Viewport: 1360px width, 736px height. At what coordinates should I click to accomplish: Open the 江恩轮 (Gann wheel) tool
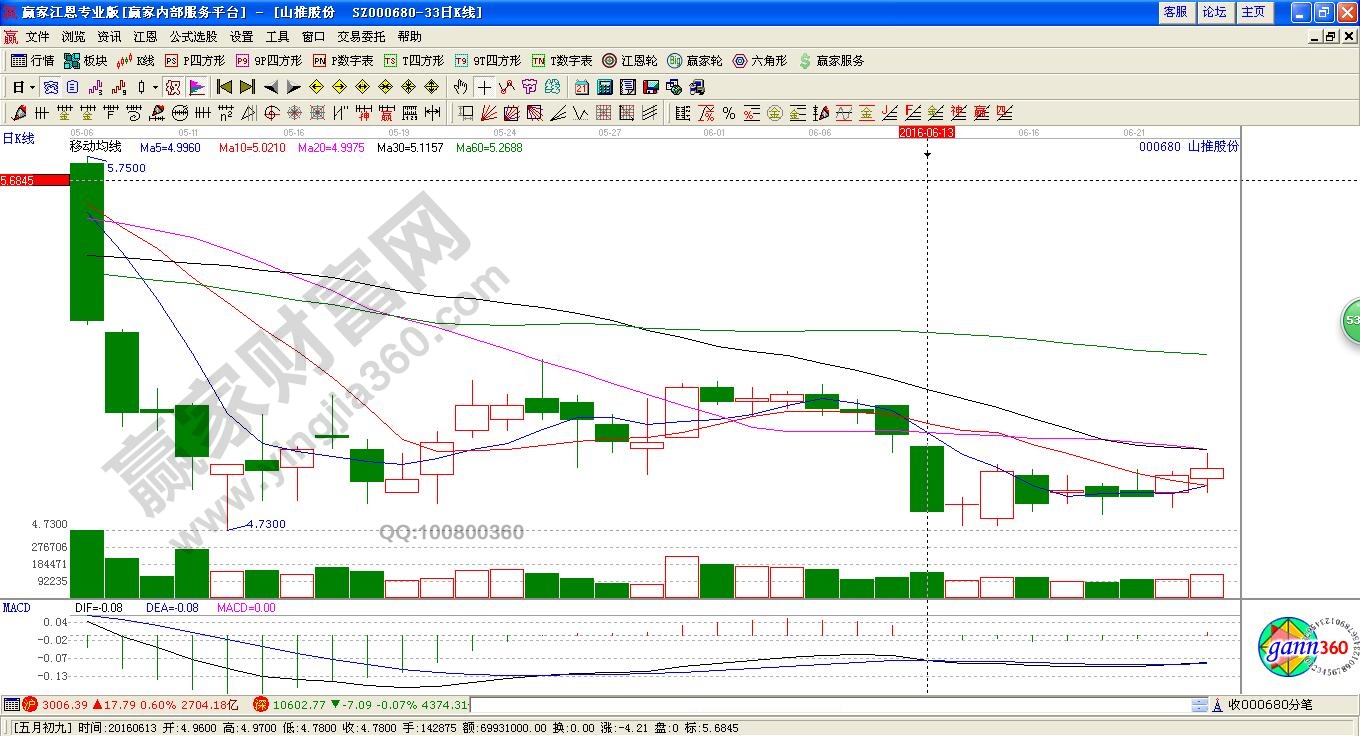[x=630, y=61]
